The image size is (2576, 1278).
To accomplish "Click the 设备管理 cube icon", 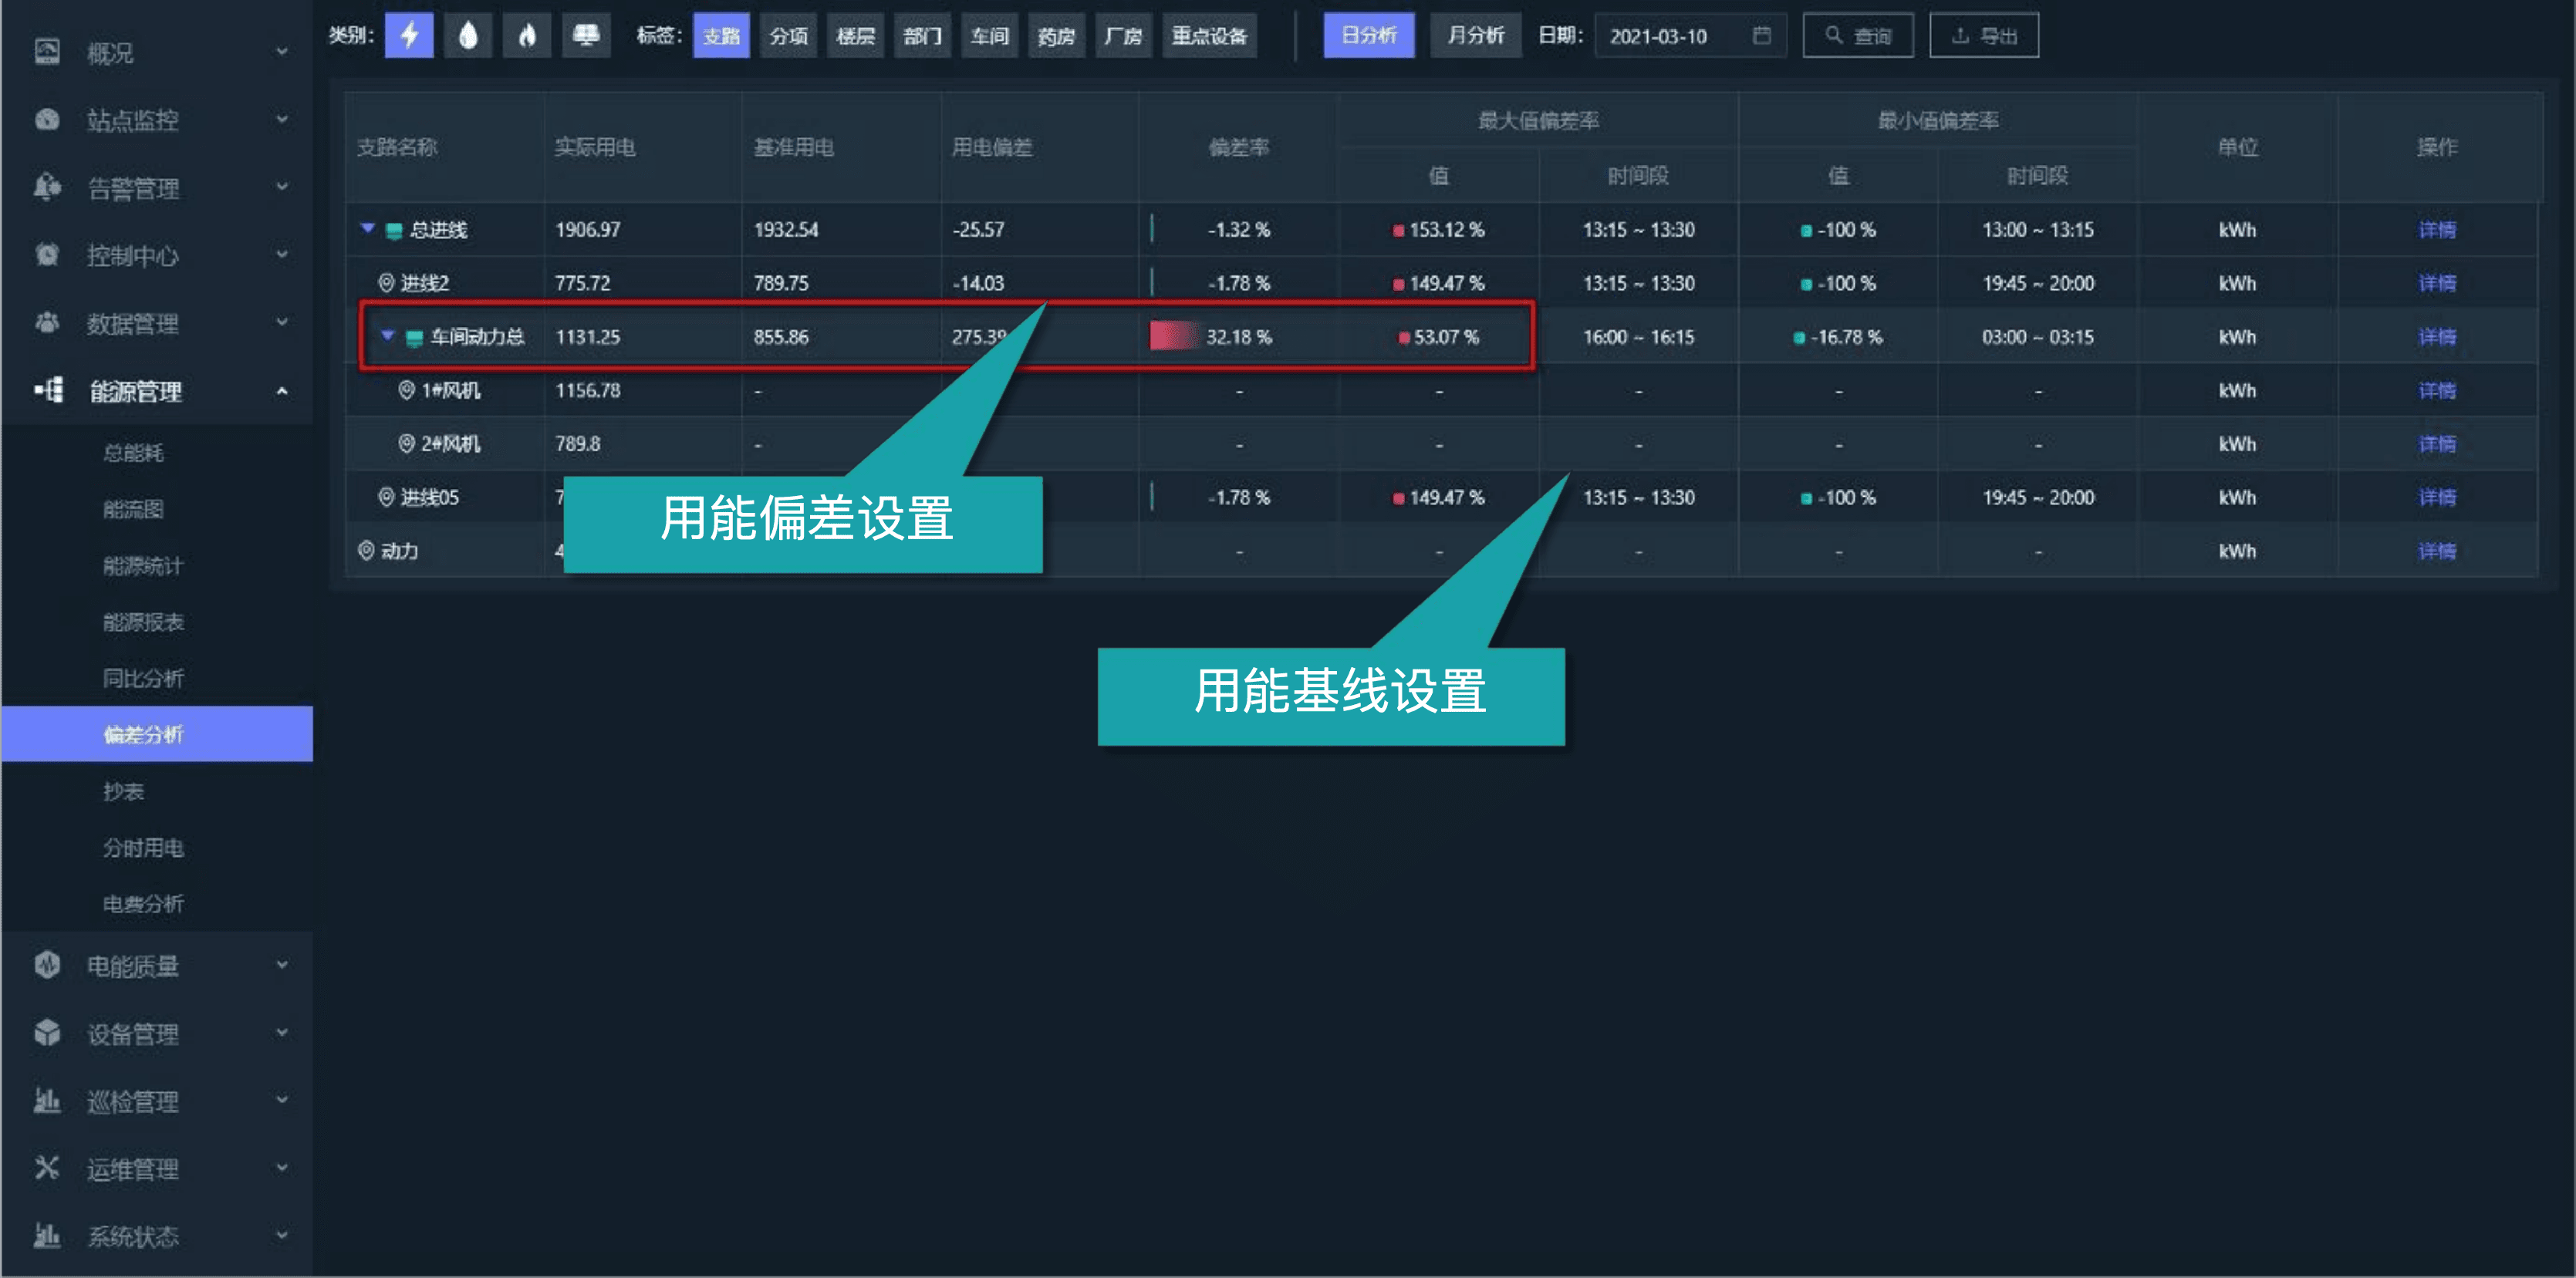I will [x=47, y=1032].
